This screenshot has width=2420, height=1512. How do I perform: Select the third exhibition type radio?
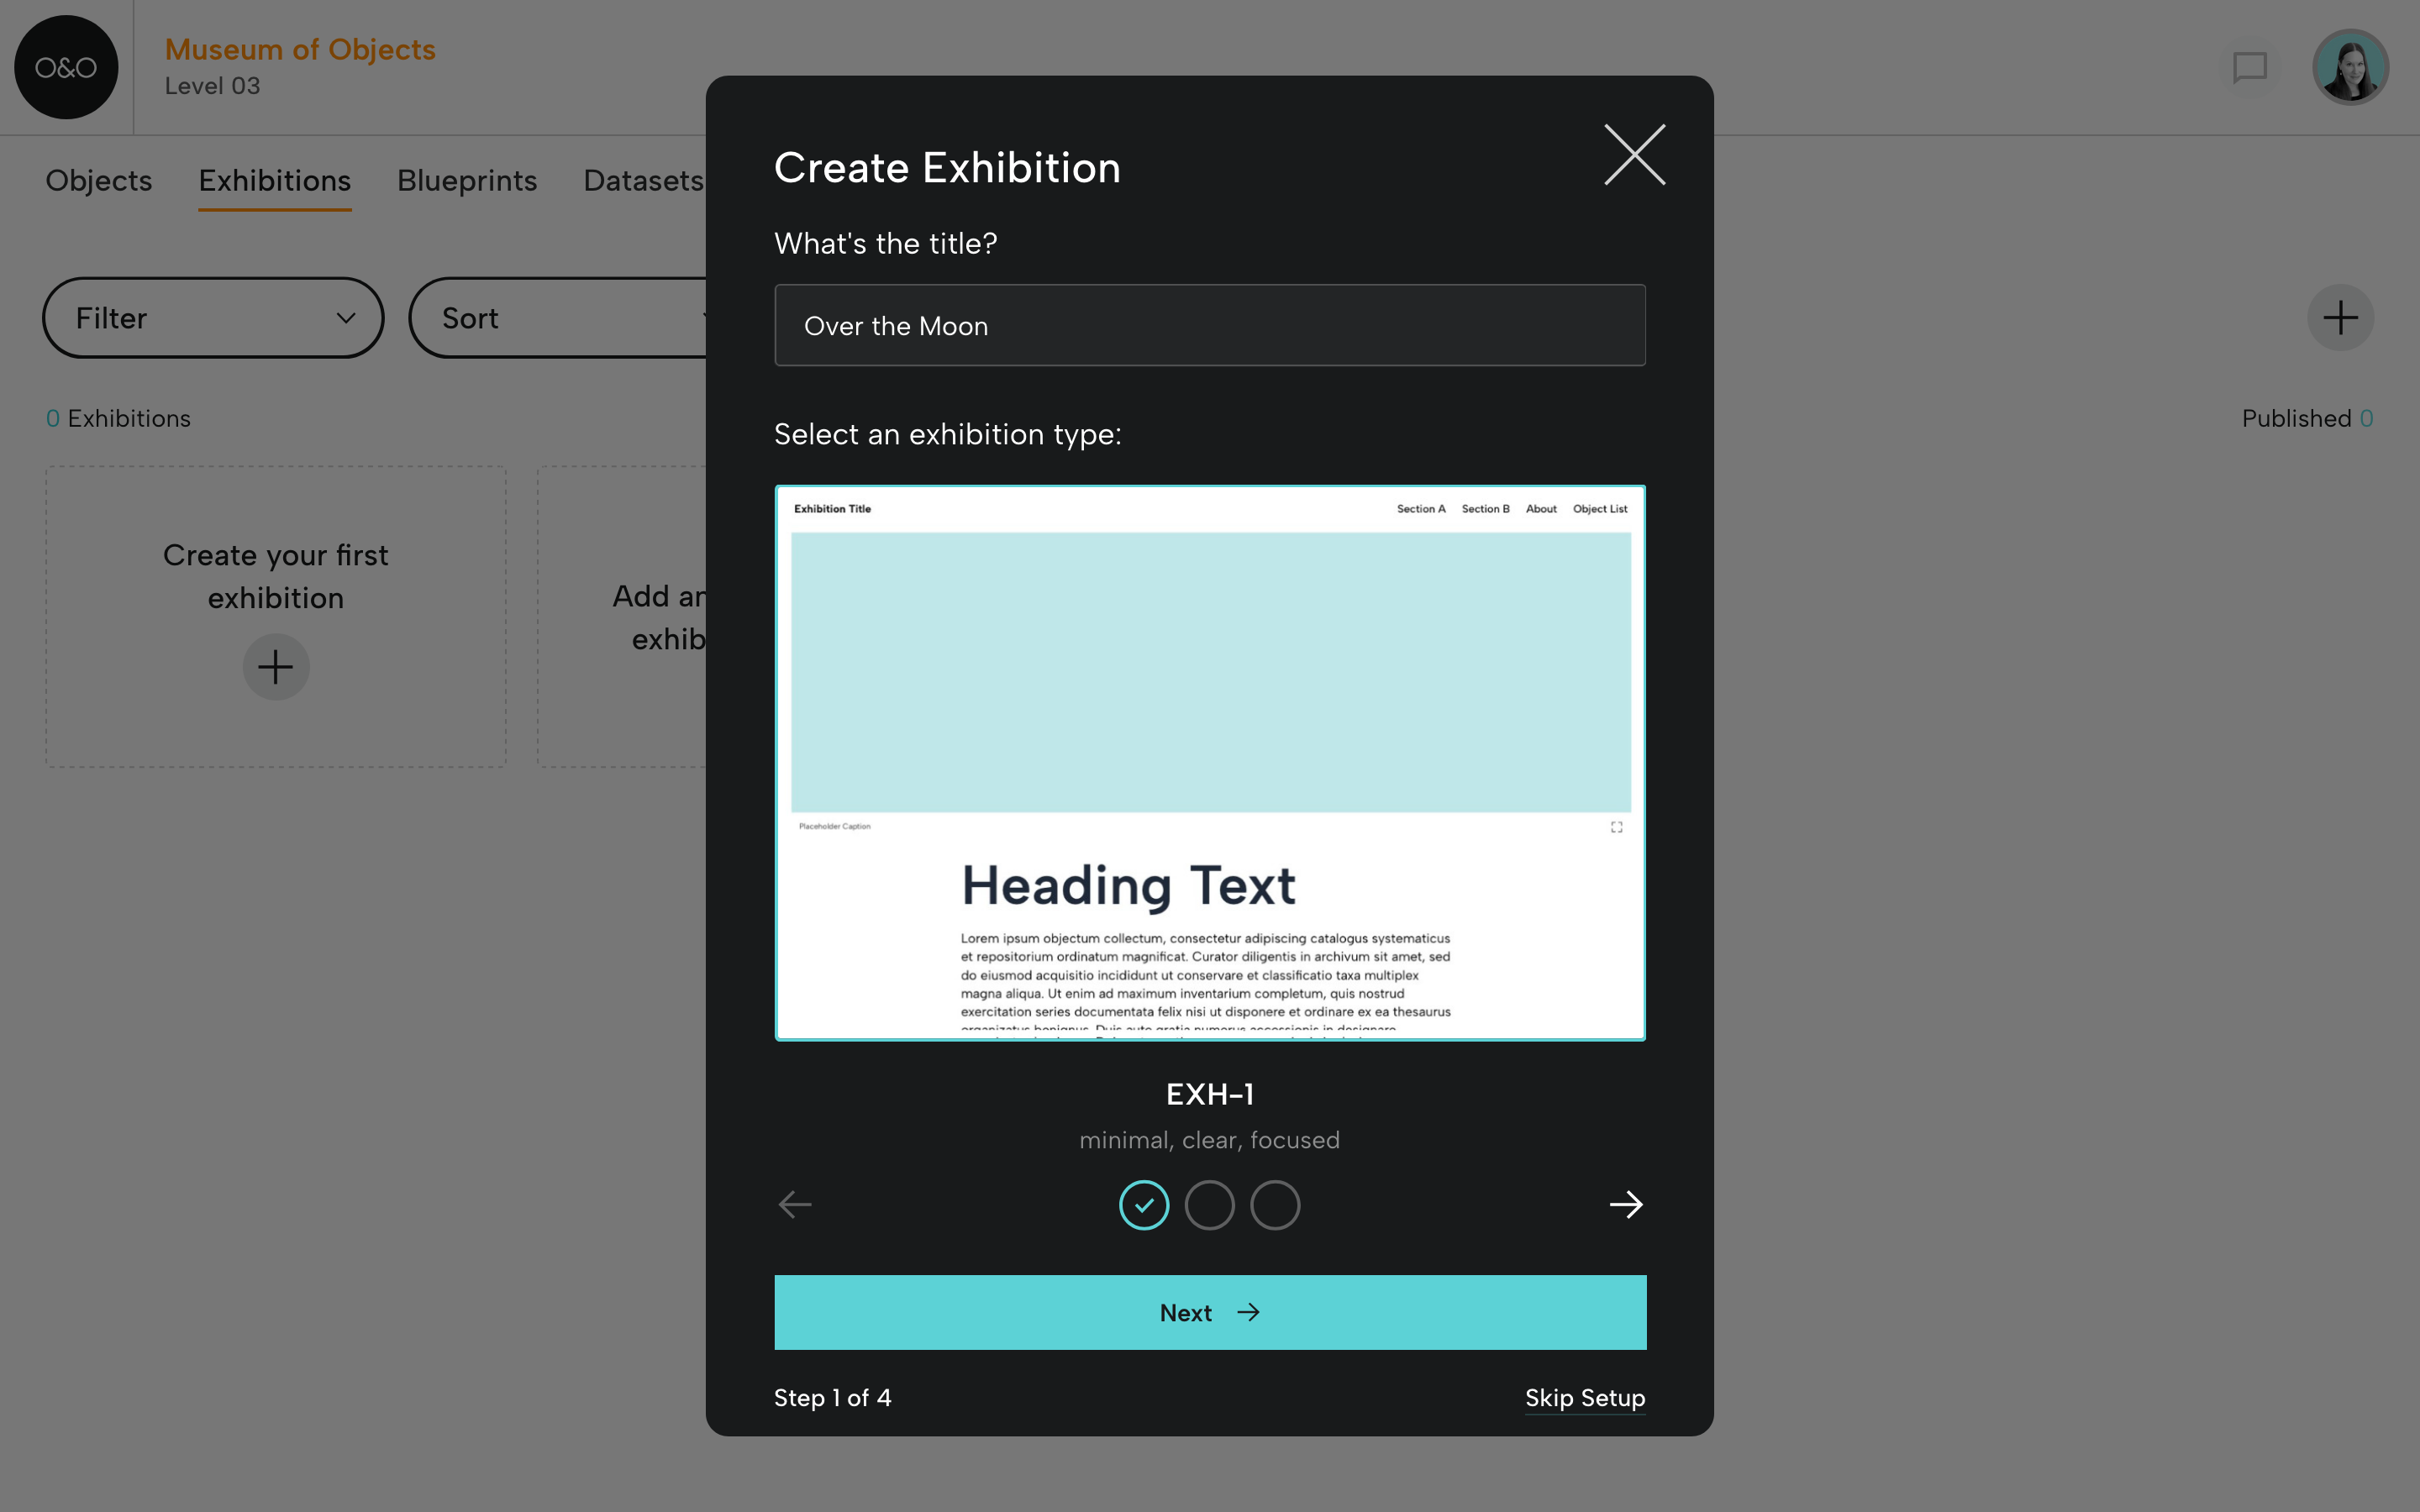(1275, 1205)
